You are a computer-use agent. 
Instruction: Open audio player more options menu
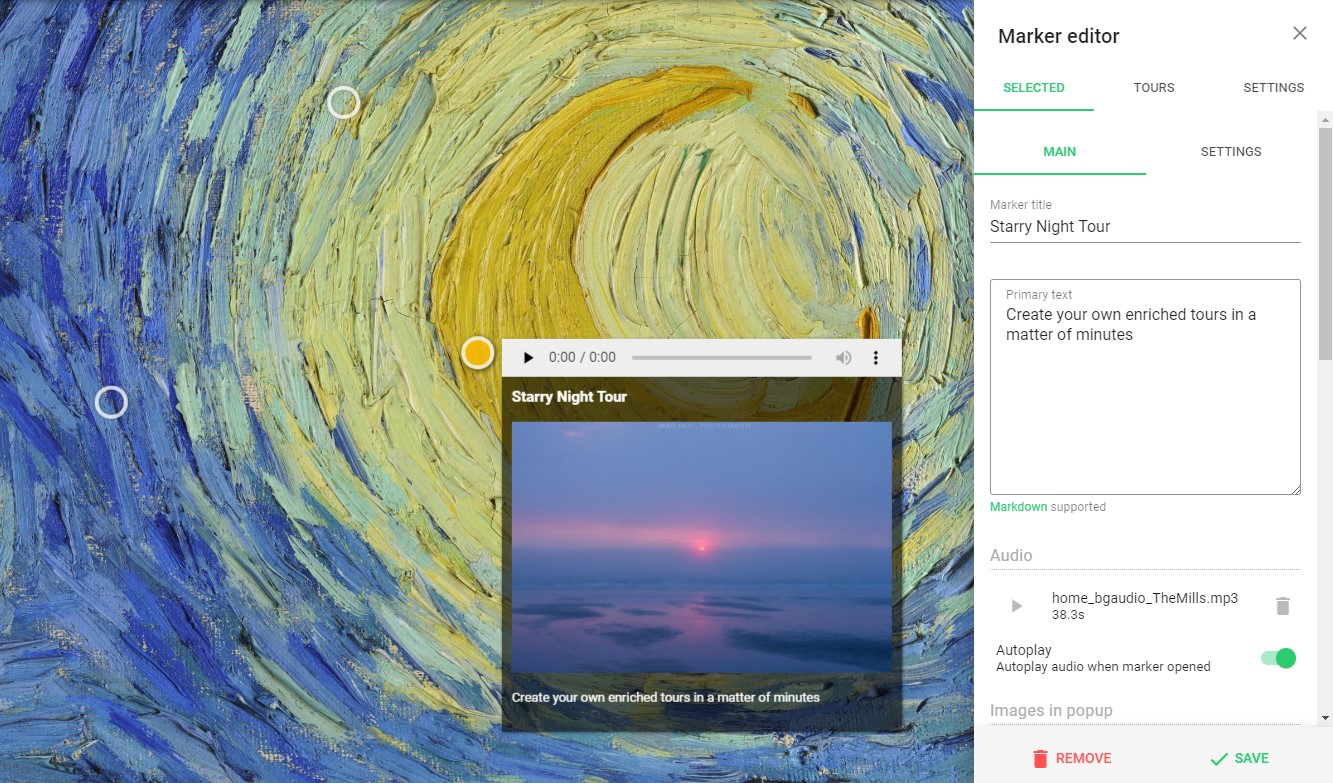tap(876, 358)
